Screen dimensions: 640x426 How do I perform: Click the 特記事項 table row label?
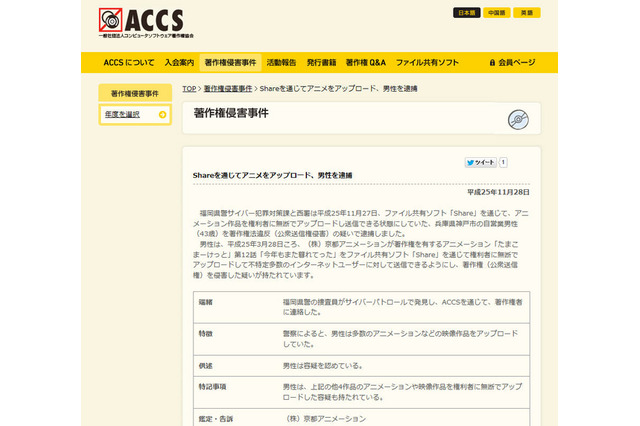212,387
